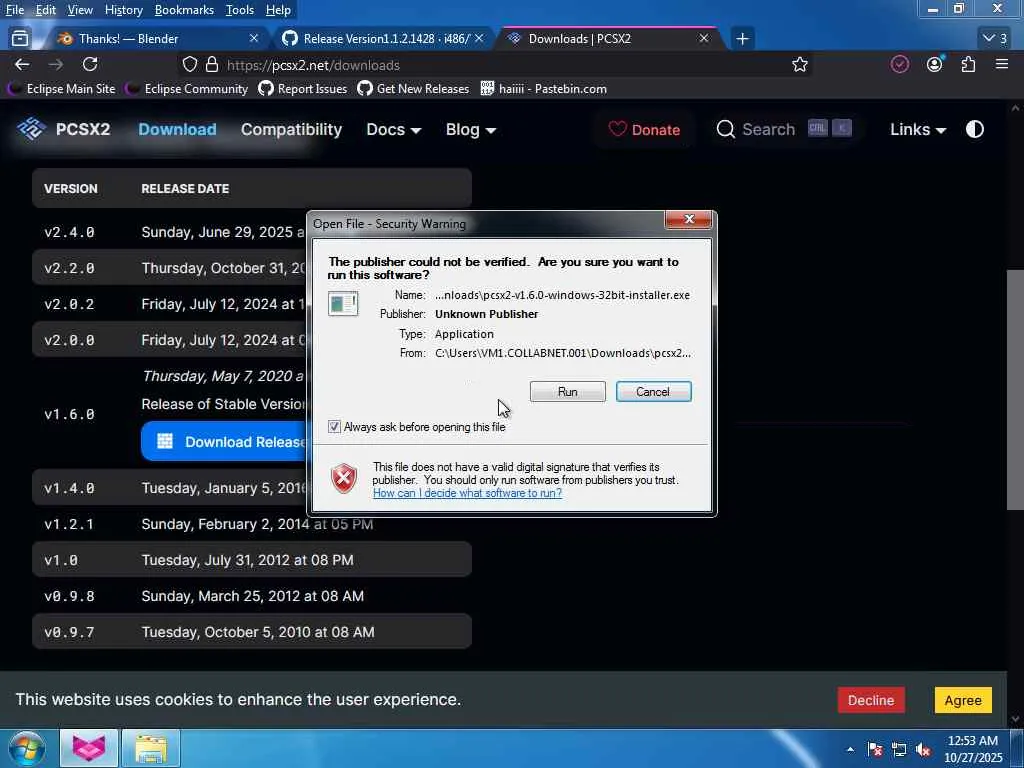Open the Firefox hamburger menu
This screenshot has width=1024, height=768.
[1002, 64]
